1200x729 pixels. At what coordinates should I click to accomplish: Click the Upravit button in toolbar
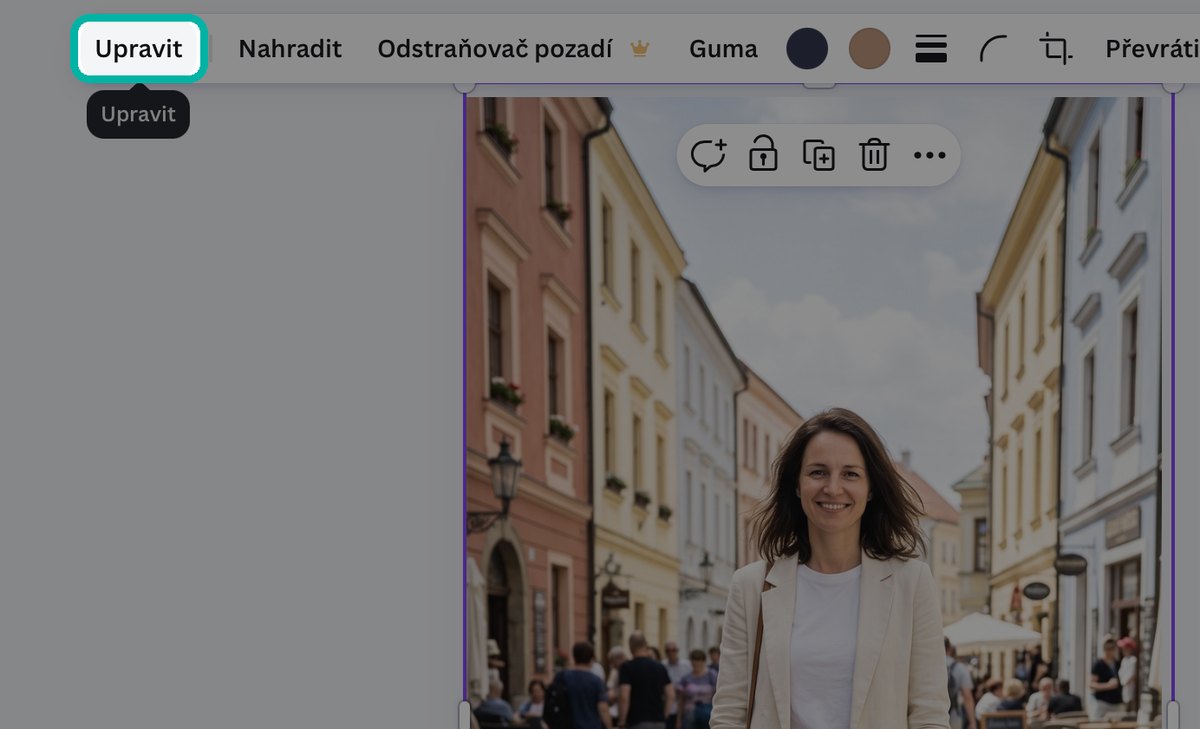(139, 48)
